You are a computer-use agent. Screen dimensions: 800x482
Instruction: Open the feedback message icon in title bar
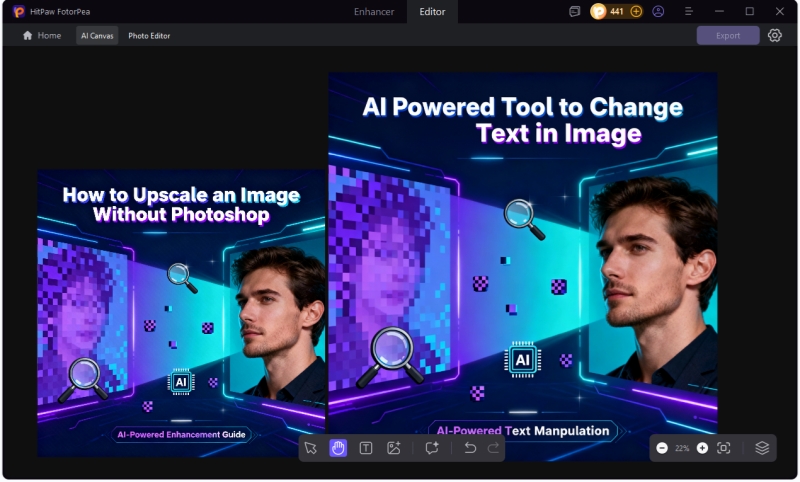(574, 11)
